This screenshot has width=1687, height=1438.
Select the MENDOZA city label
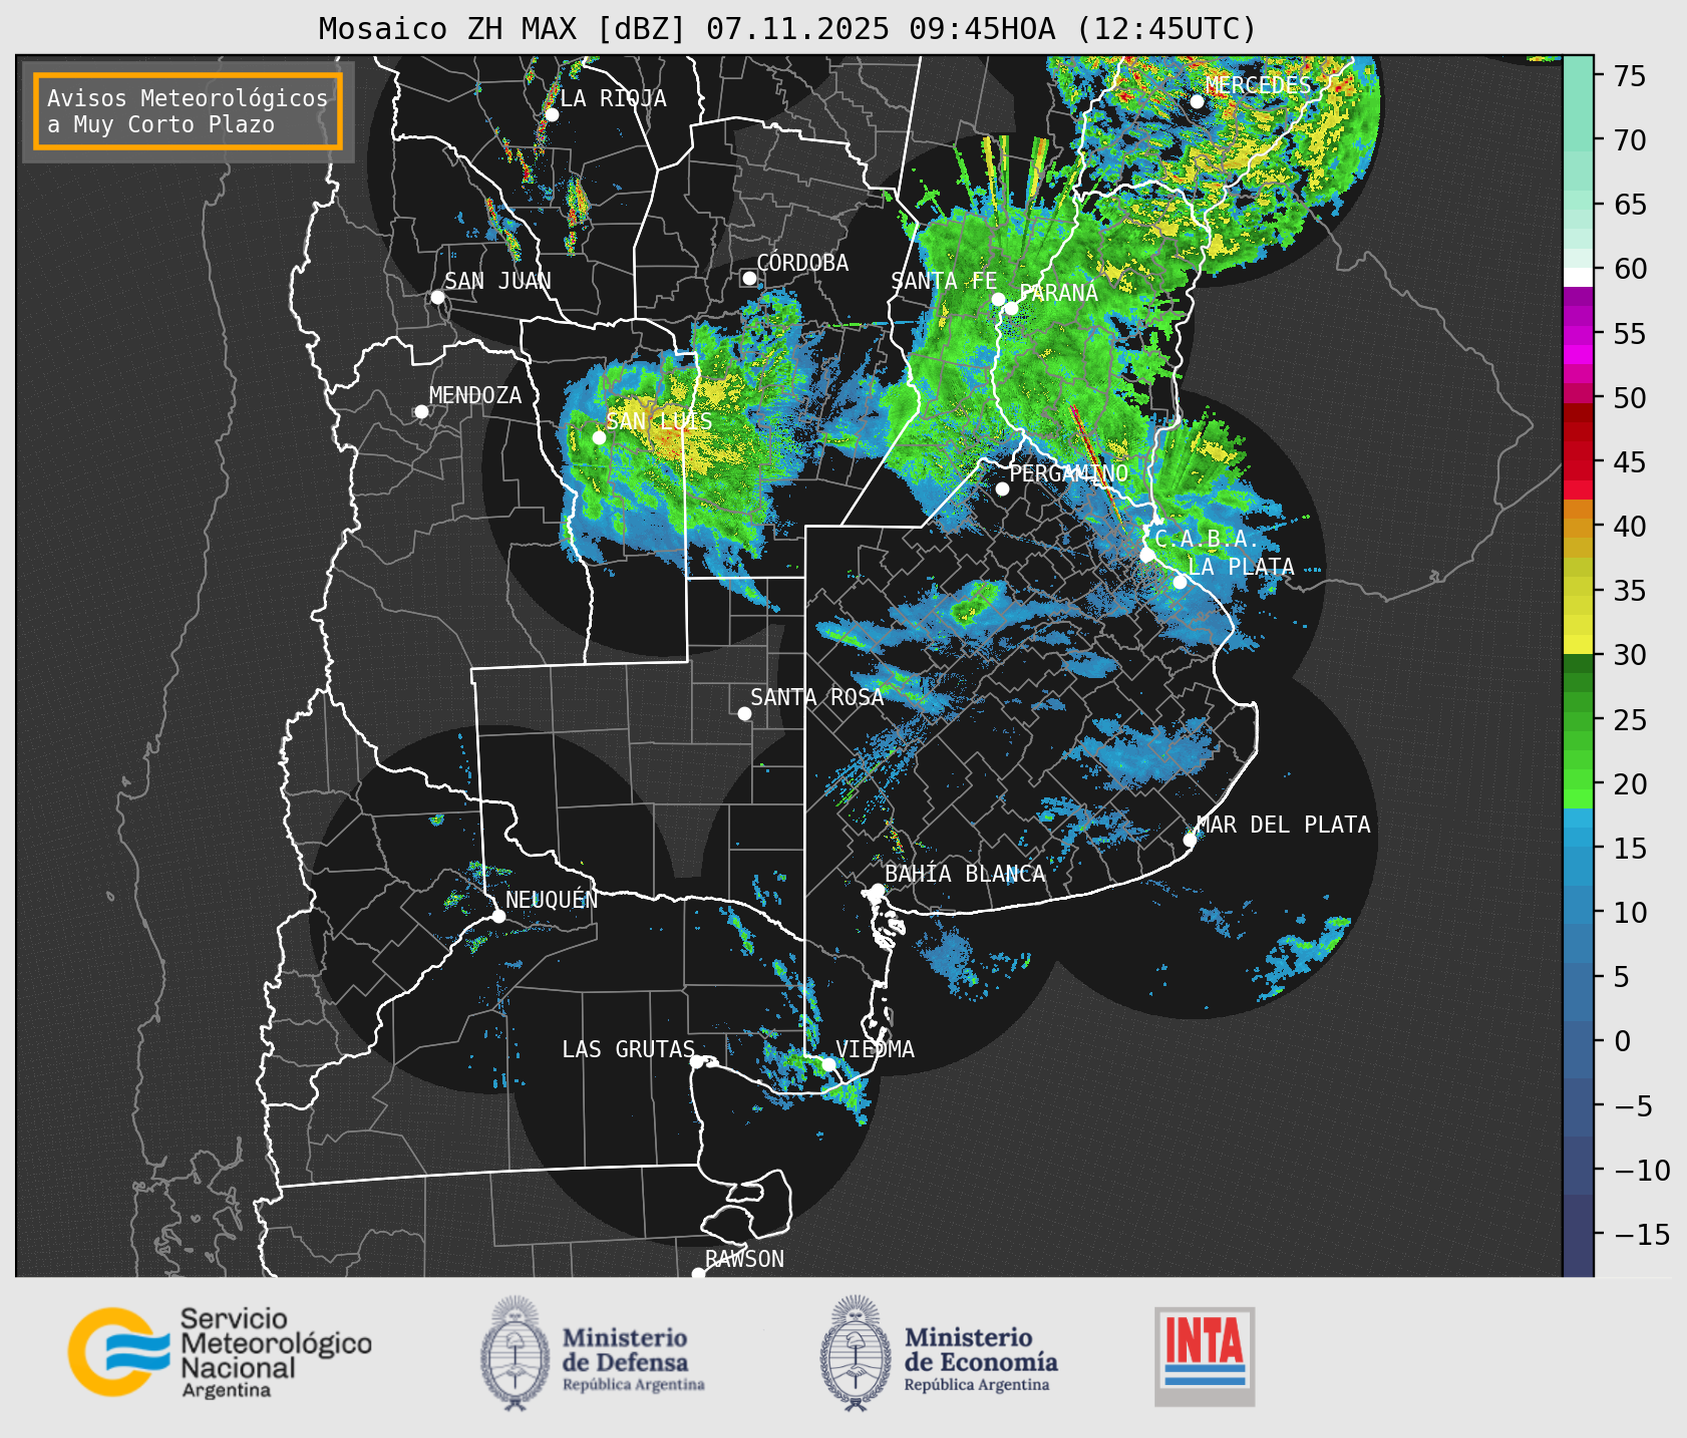[475, 395]
